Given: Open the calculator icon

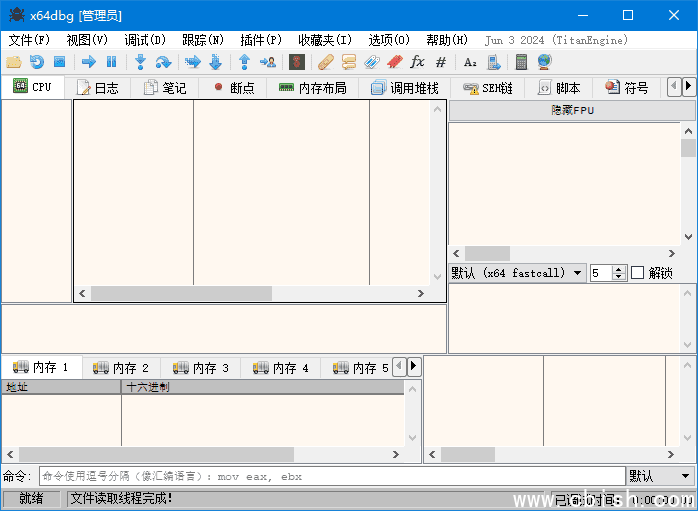Looking at the screenshot, I should click(521, 62).
